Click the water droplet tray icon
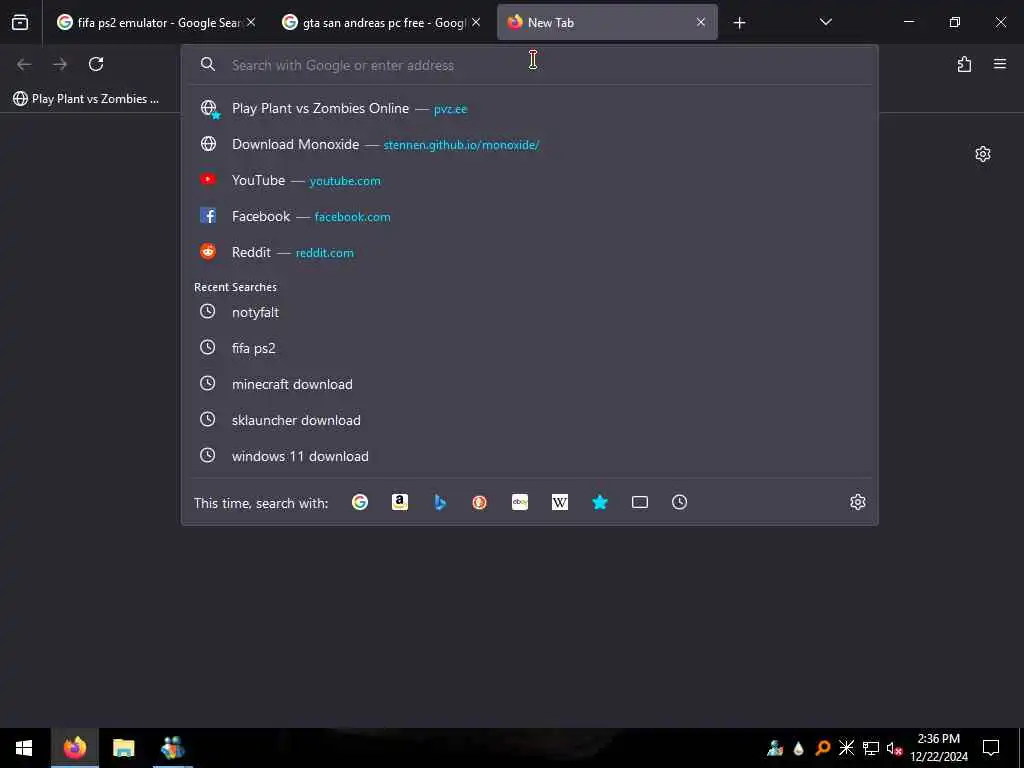 (798, 748)
